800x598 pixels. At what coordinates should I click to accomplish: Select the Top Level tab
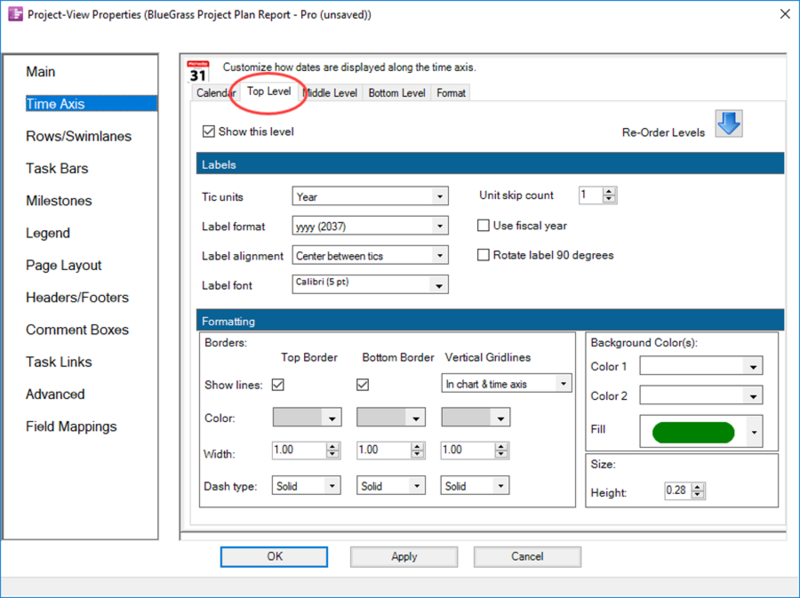tap(269, 91)
